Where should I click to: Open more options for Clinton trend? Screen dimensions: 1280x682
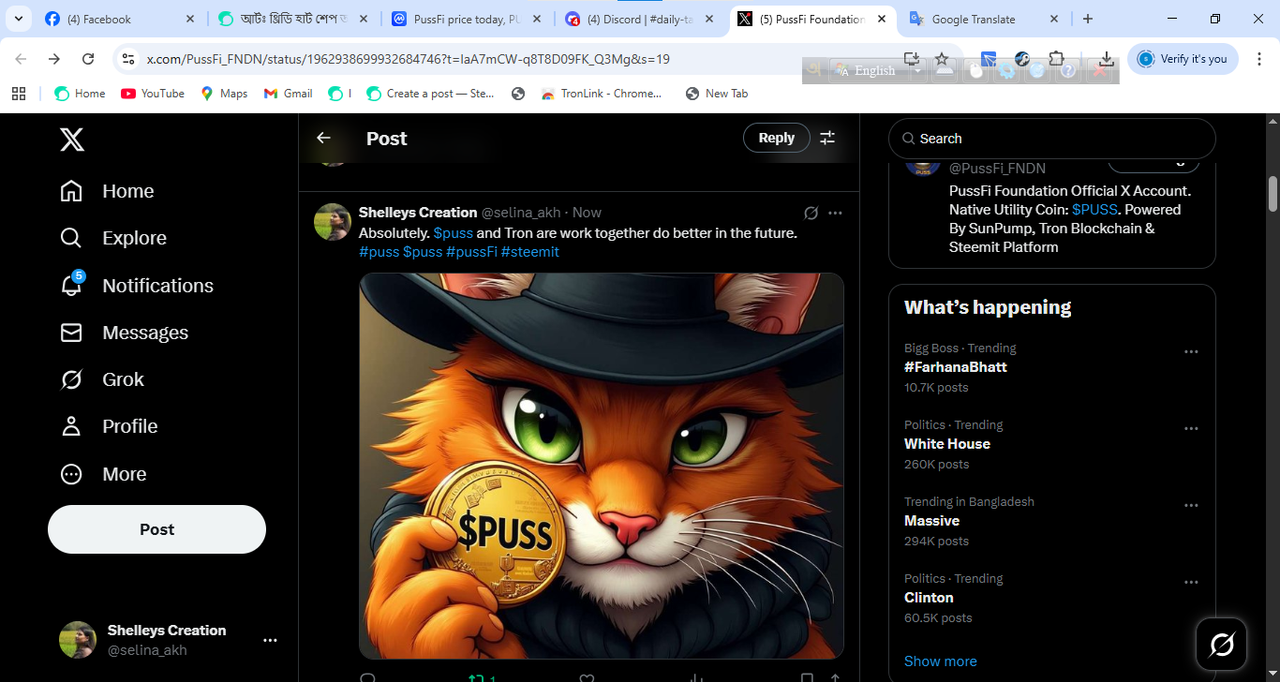1191,583
